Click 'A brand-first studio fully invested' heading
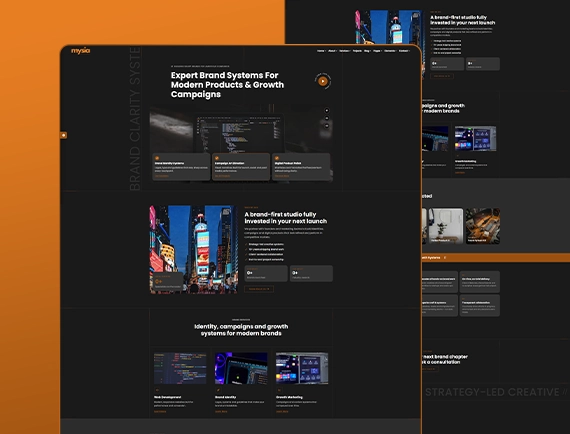Image resolution: width=570 pixels, height=434 pixels. (285, 218)
